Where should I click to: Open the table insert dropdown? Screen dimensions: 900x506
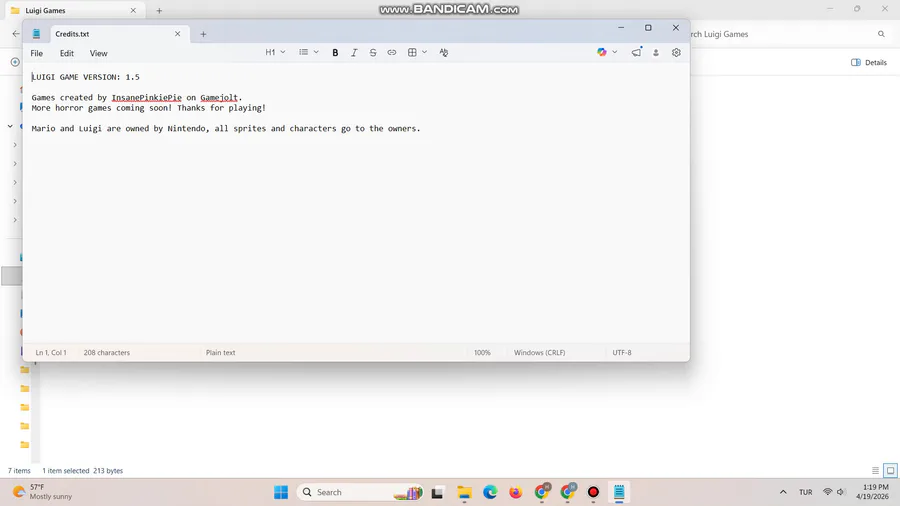coord(417,52)
